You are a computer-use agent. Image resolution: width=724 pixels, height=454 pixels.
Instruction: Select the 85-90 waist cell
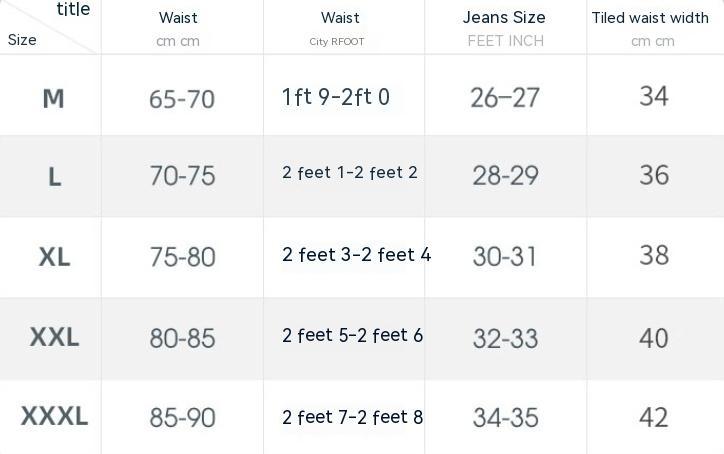182,417
